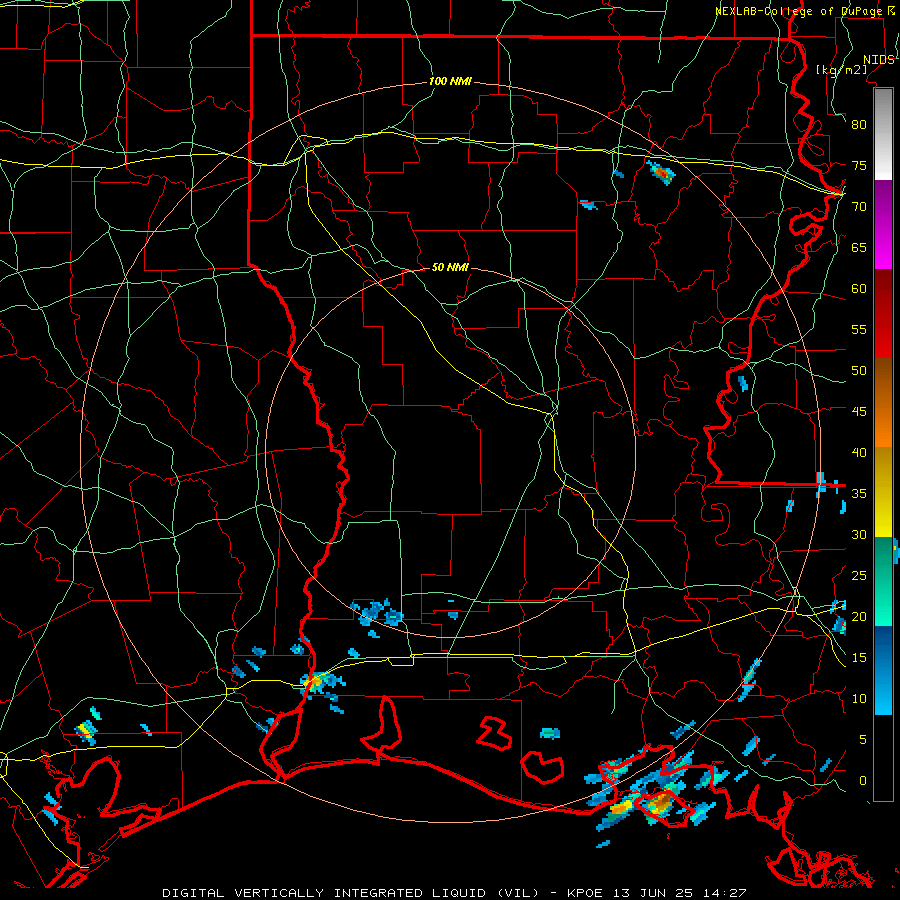Pick the magenta-purple segment of the color bar
Image resolution: width=900 pixels, height=900 pixels.
pyautogui.click(x=883, y=224)
